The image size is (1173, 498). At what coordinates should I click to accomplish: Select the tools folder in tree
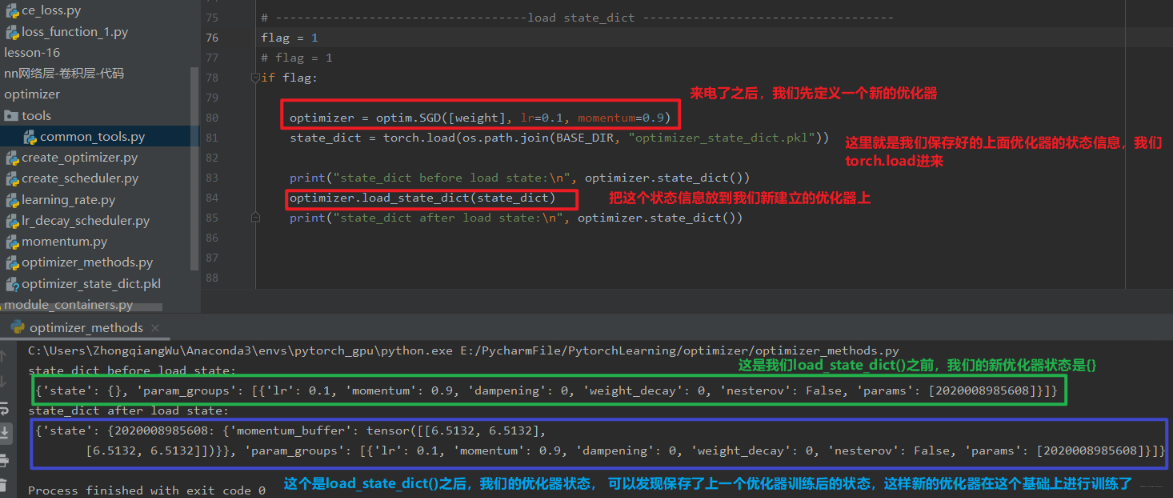pos(36,116)
